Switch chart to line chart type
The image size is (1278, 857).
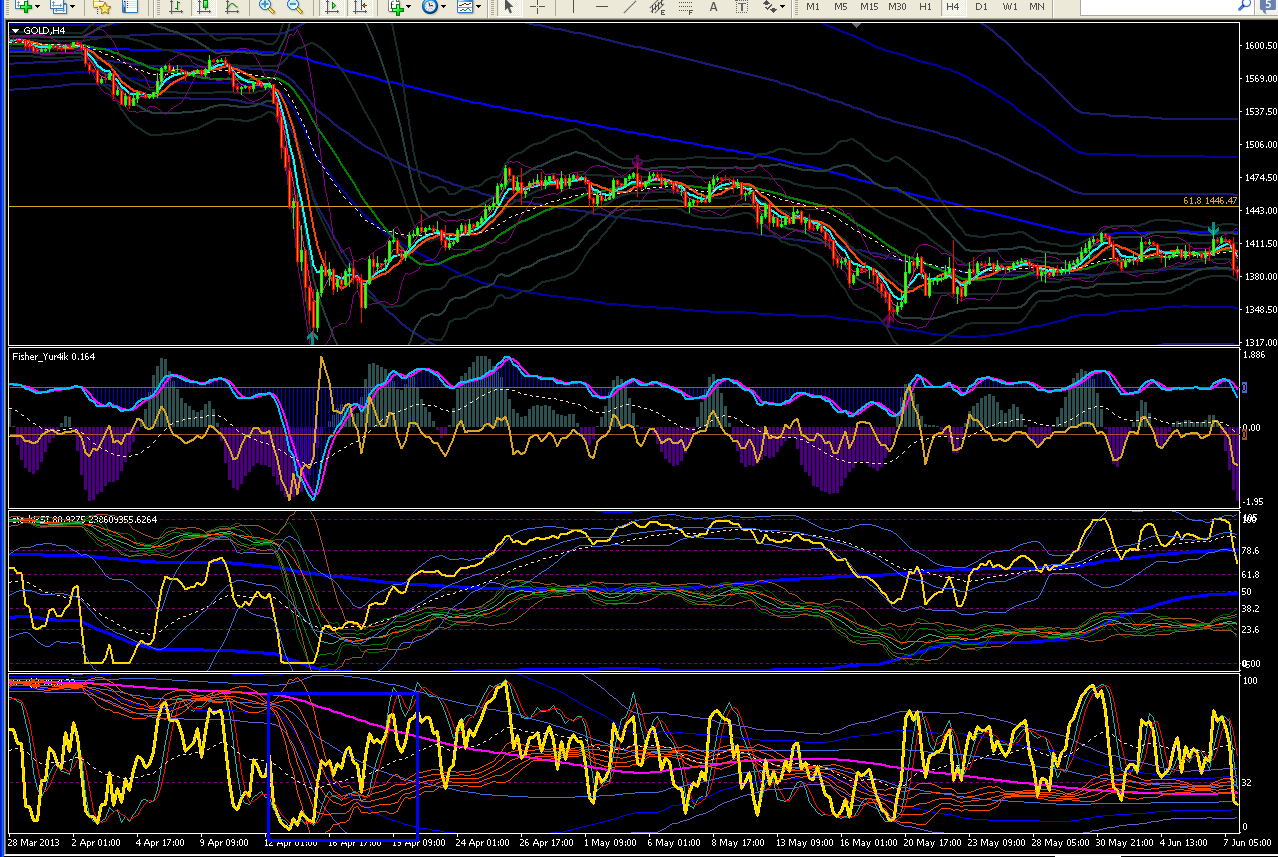tap(232, 7)
